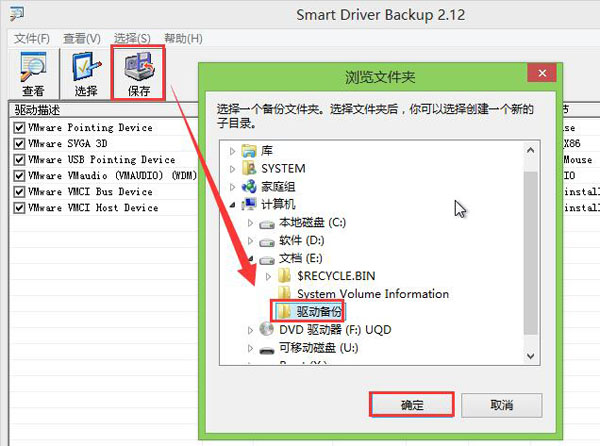600x446 pixels.
Task: Uncheck VMware SVGA 3D driver
Action: click(x=19, y=143)
